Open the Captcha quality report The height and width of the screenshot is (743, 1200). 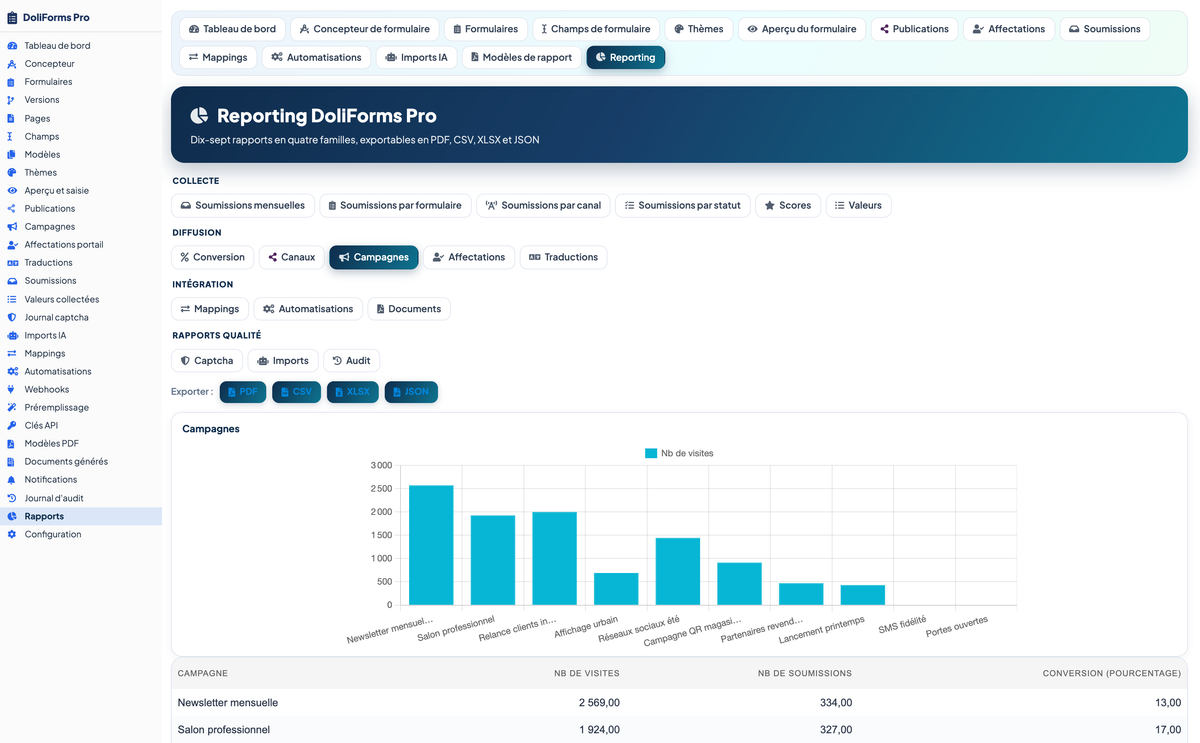point(207,361)
